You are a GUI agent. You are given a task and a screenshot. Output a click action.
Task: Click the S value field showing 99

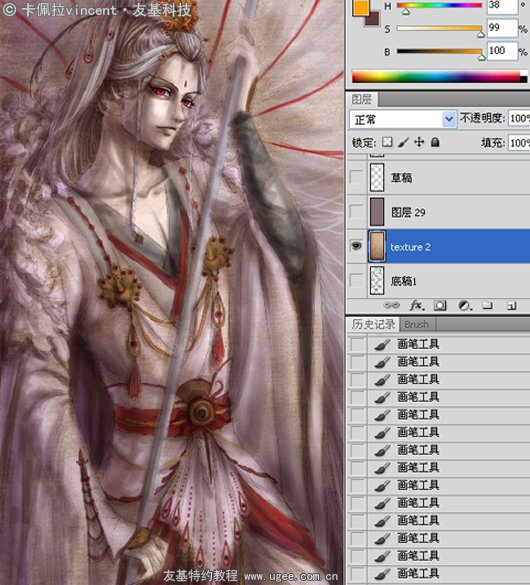pos(502,28)
